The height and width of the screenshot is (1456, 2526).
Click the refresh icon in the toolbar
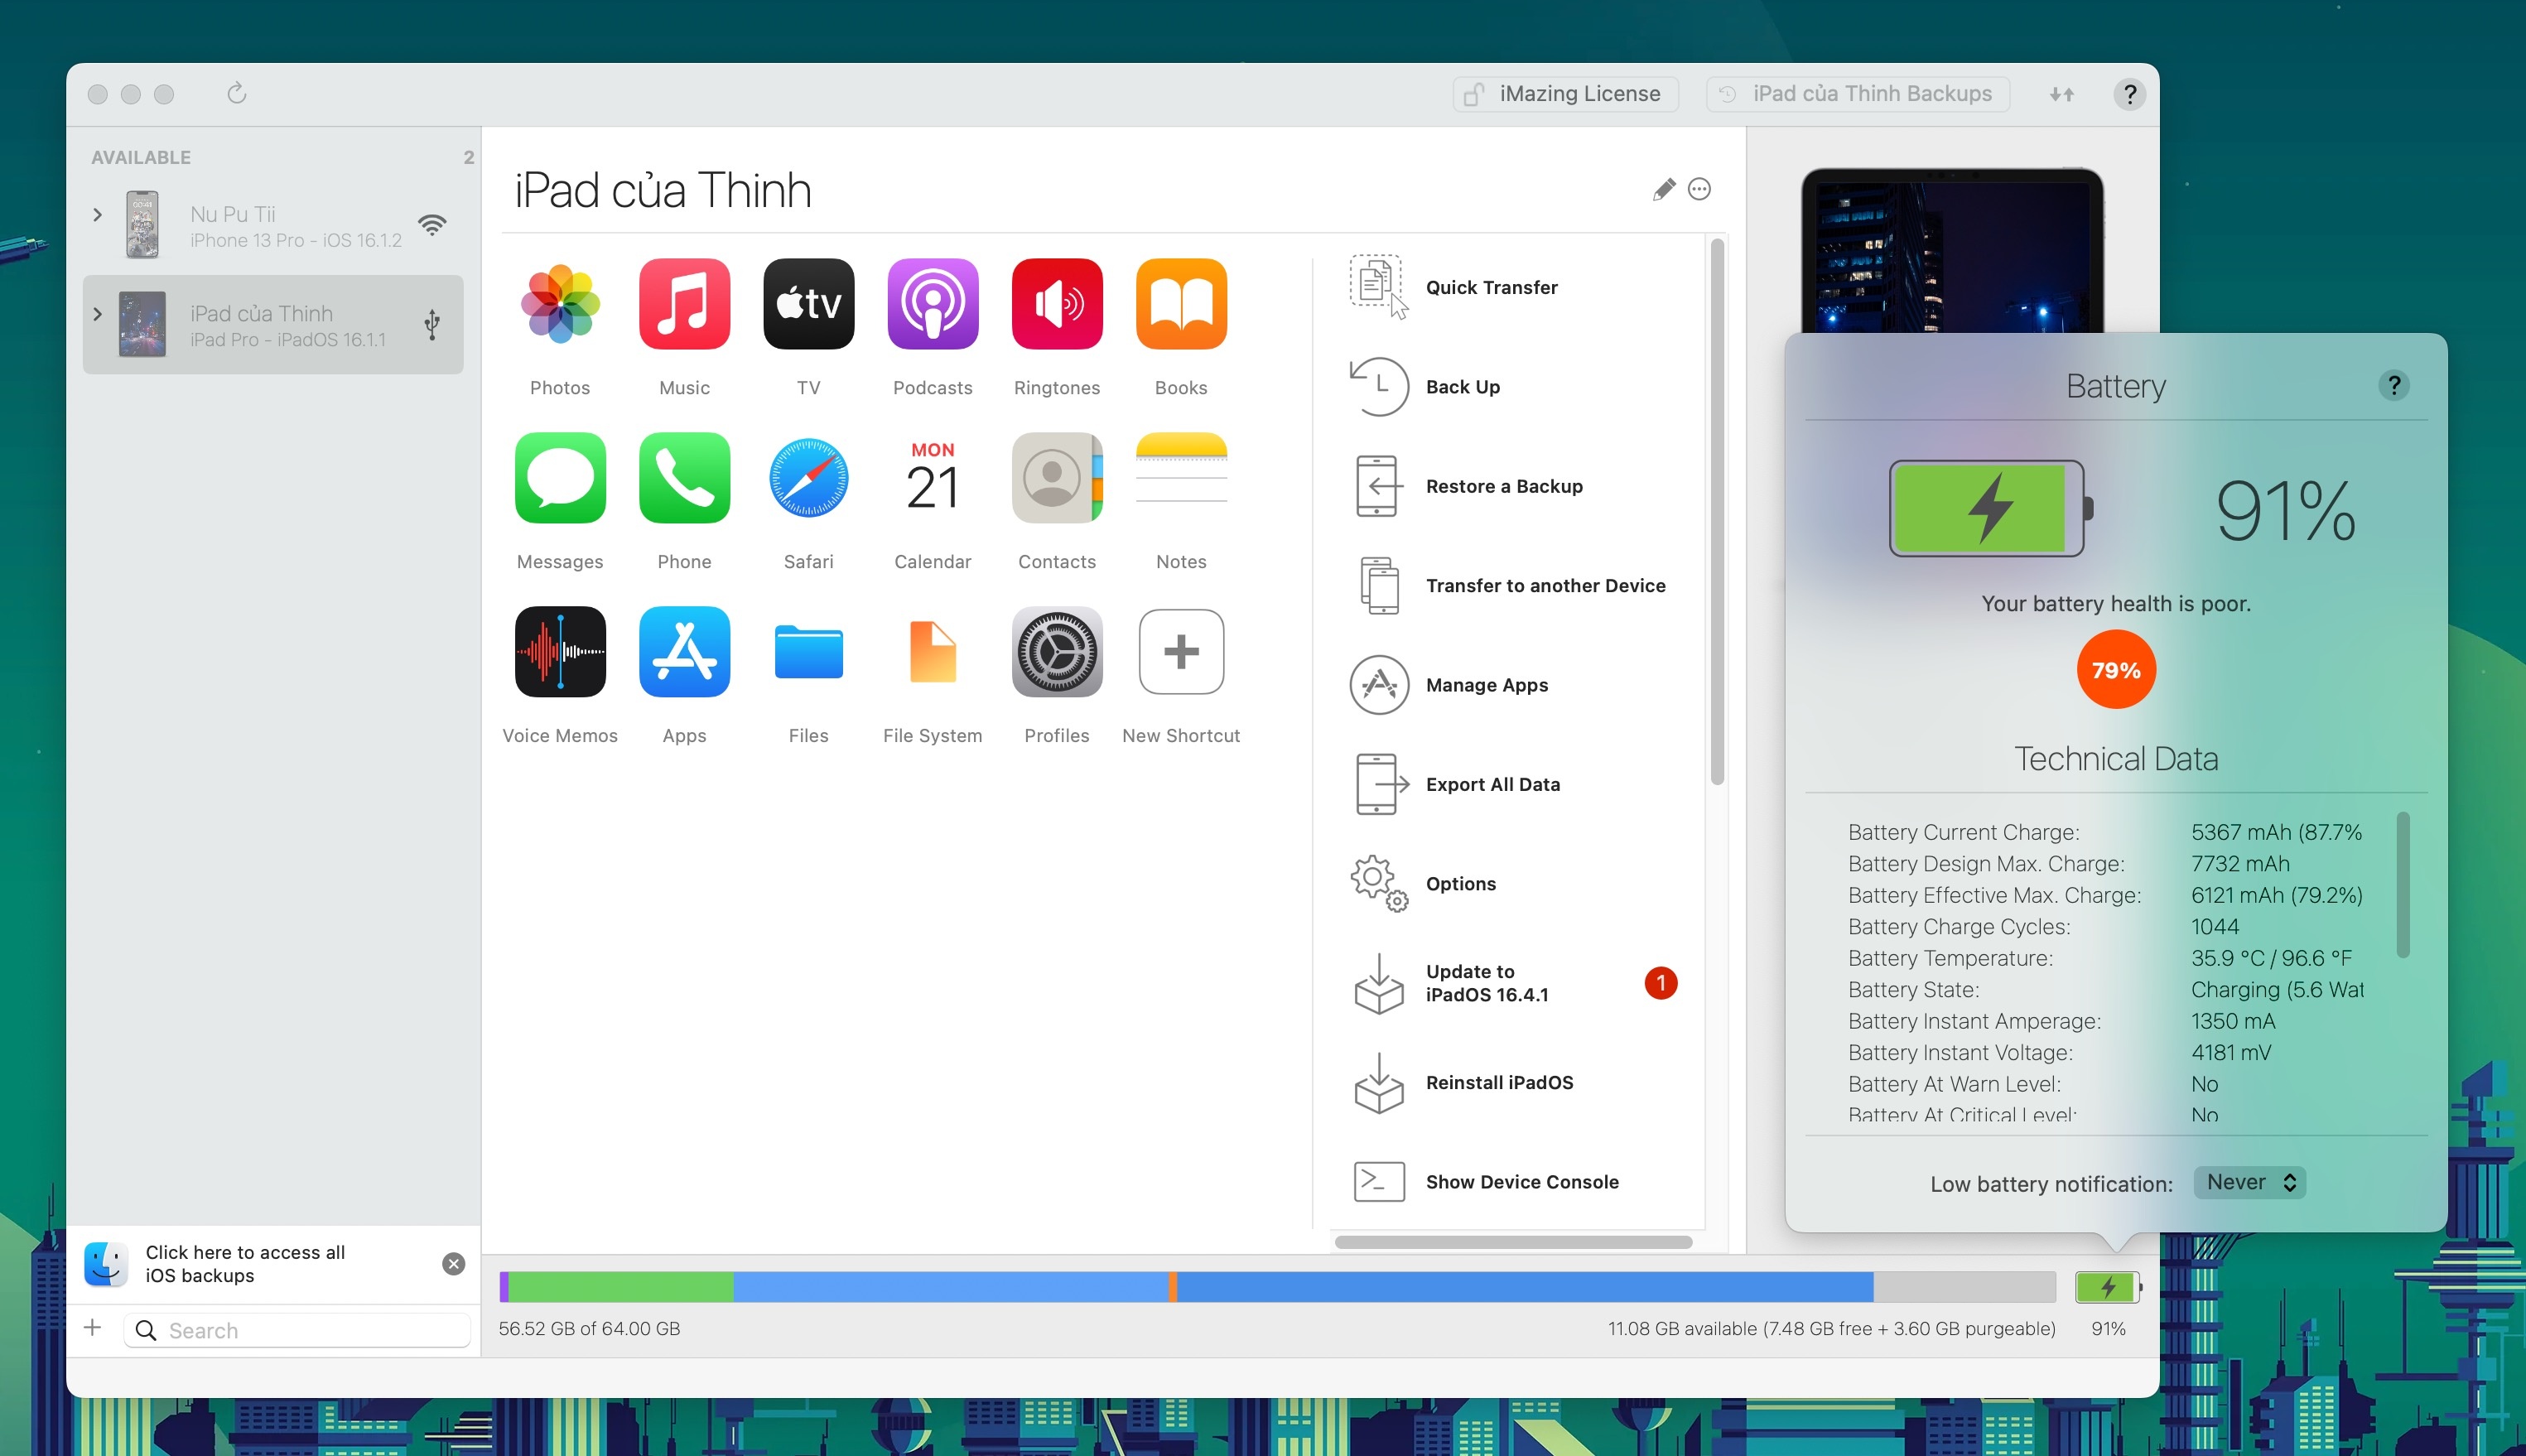tap(237, 93)
